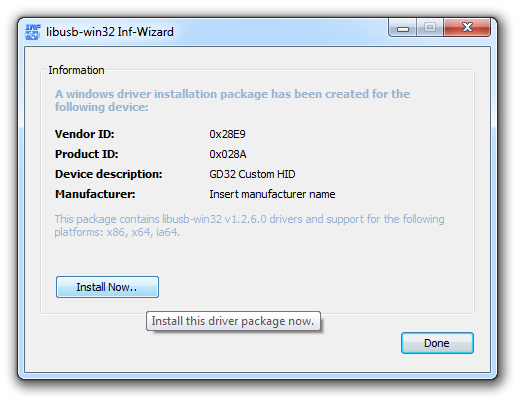516x397 pixels.
Task: Click the GD32 Custom HID description text
Action: coord(252,174)
